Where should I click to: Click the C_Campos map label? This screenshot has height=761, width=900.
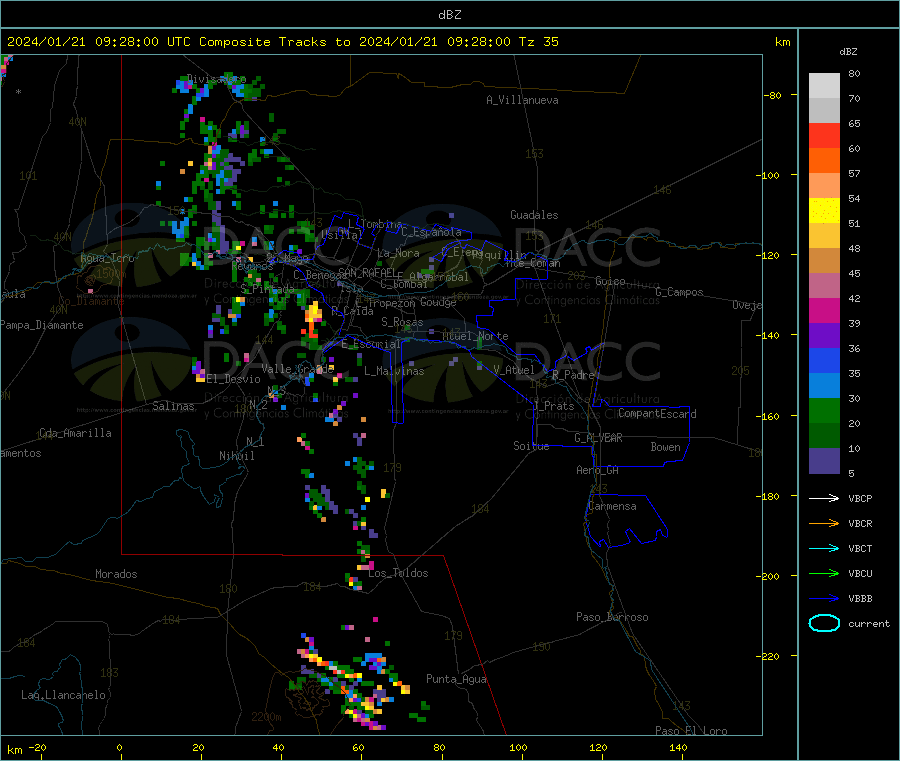click(x=679, y=292)
